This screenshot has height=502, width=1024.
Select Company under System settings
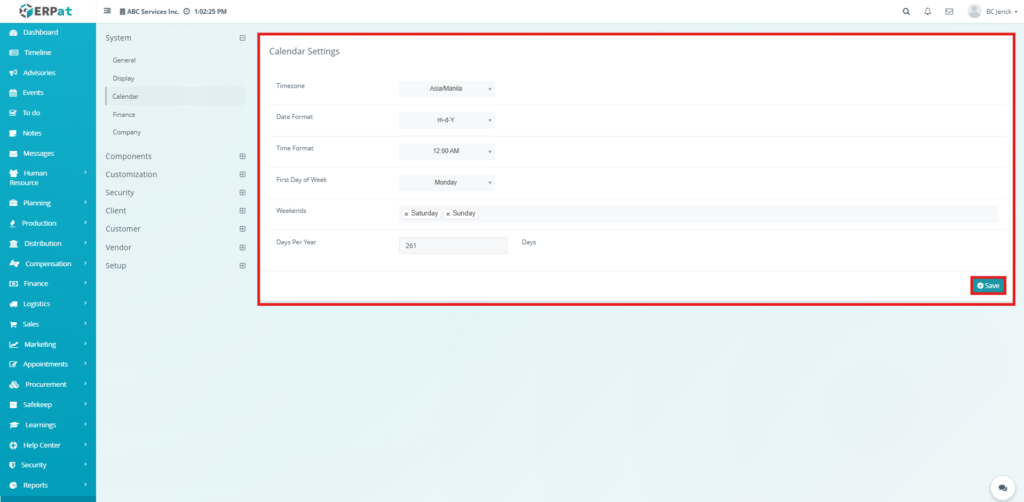point(127,133)
